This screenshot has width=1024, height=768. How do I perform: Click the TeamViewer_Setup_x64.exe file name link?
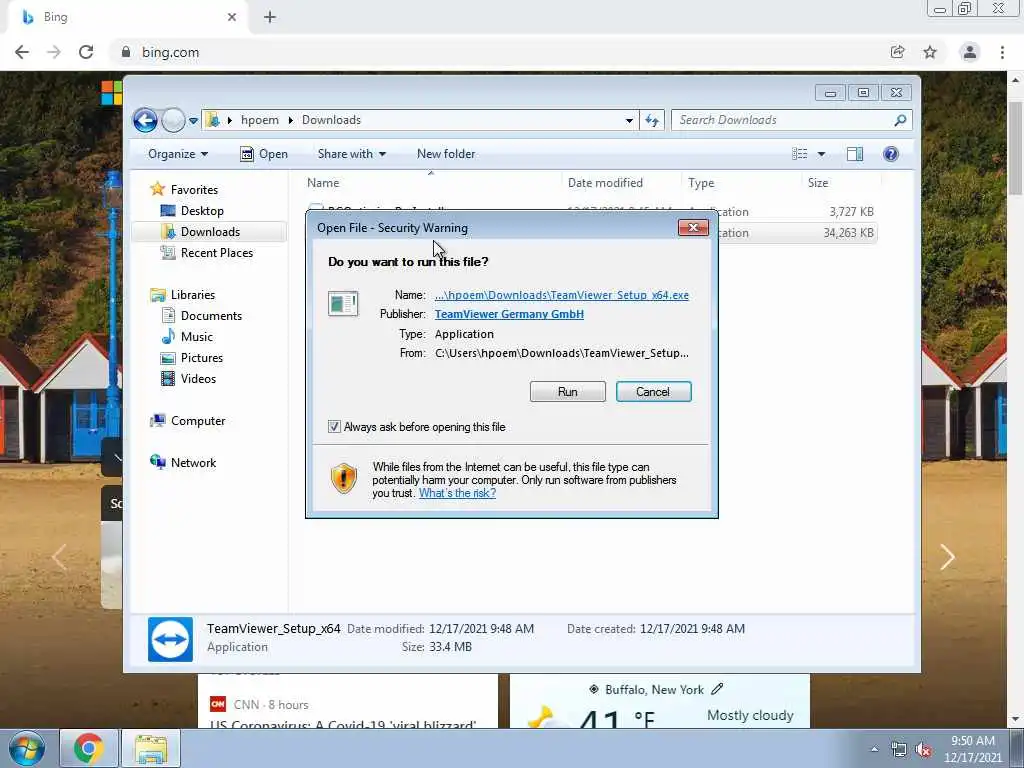click(x=562, y=295)
